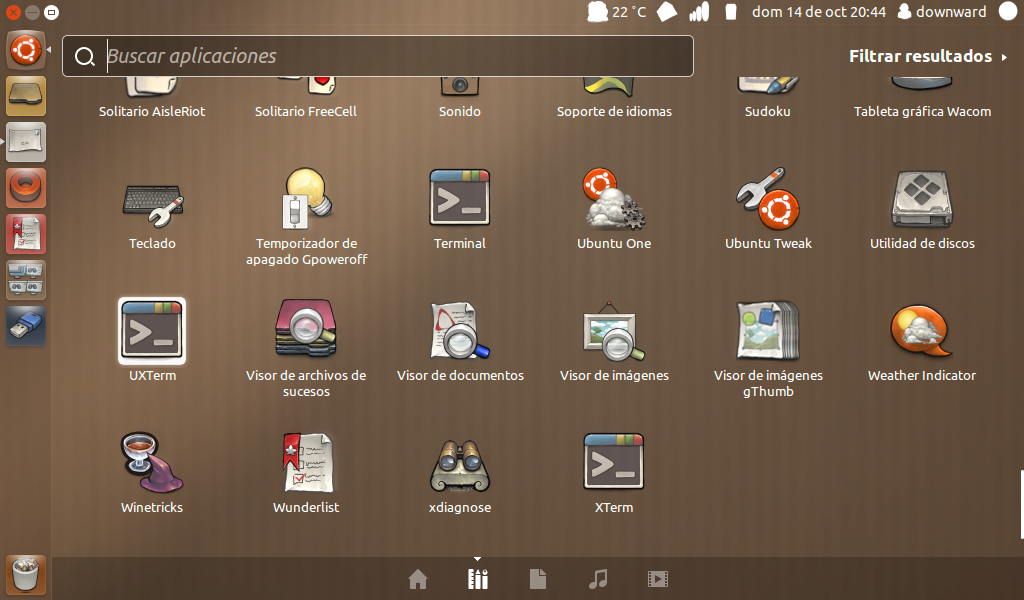Viewport: 1024px width, 600px height.
Task: Open Visor de documentos
Action: pos(460,330)
